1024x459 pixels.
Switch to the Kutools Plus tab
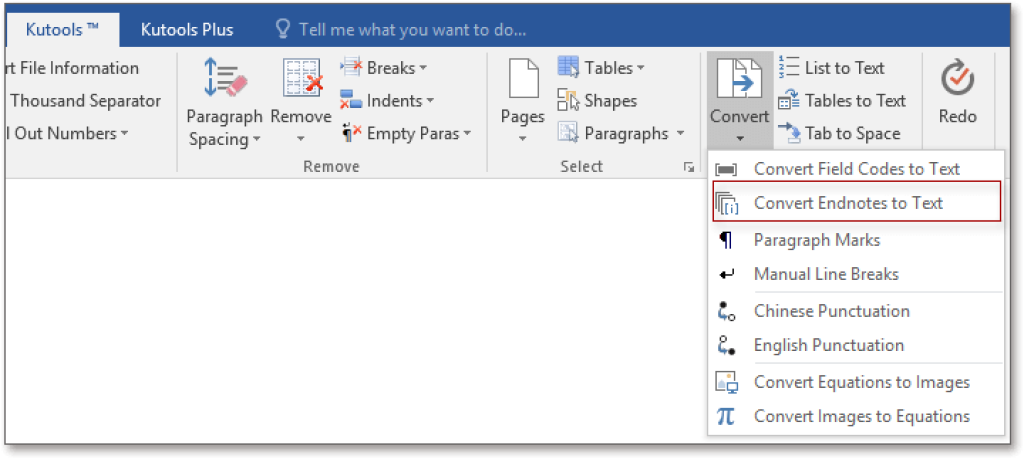tap(187, 30)
